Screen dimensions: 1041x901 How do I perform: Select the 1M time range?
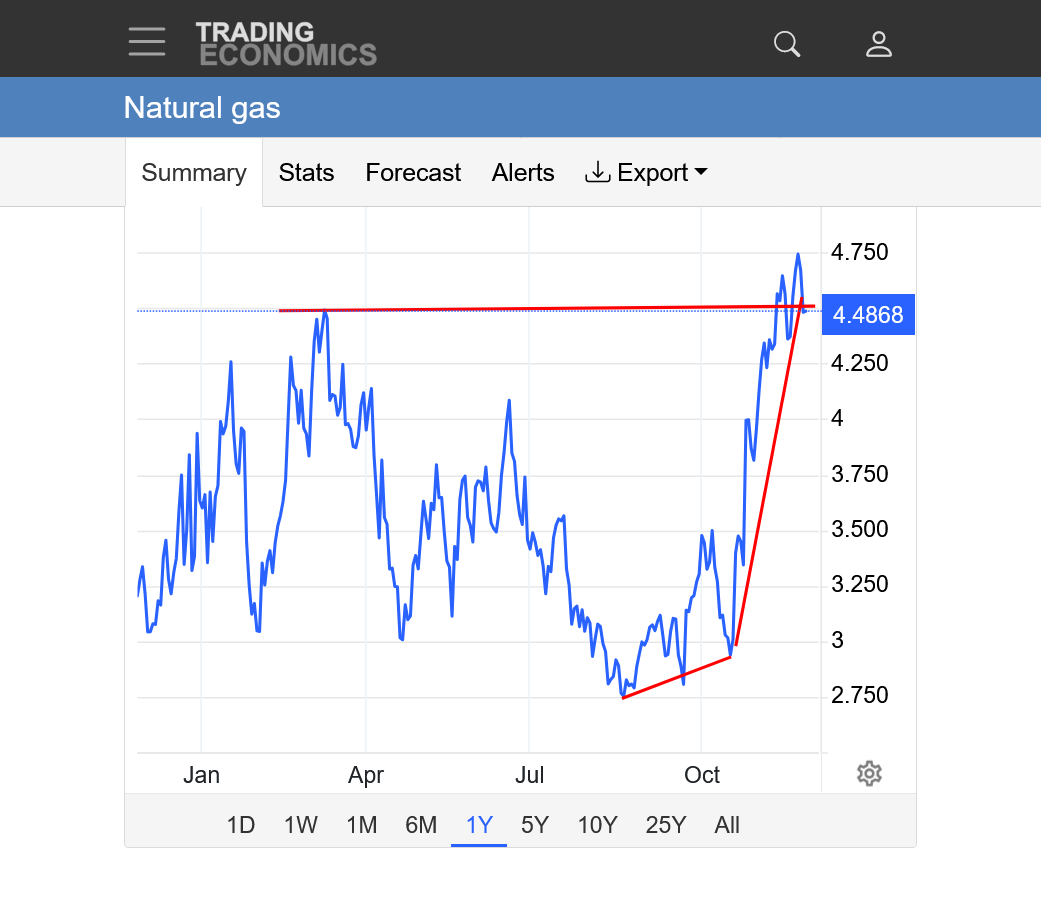pos(361,825)
